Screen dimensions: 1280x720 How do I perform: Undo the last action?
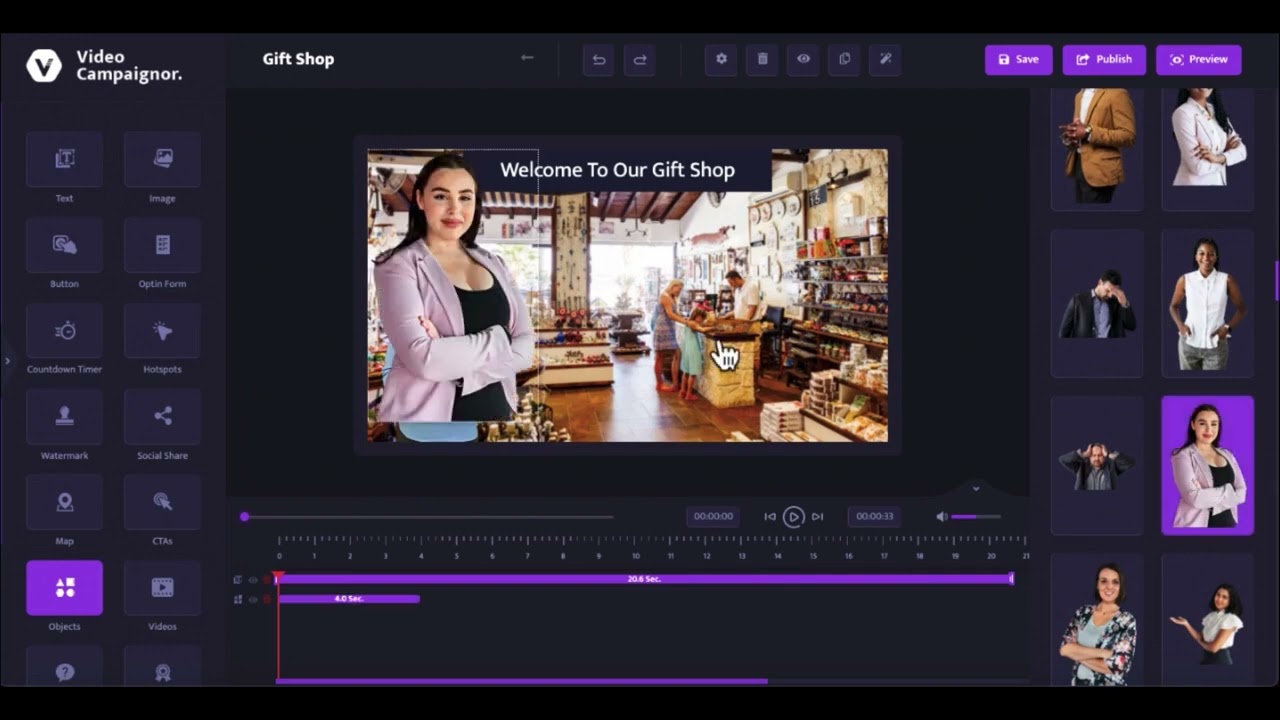(x=599, y=59)
